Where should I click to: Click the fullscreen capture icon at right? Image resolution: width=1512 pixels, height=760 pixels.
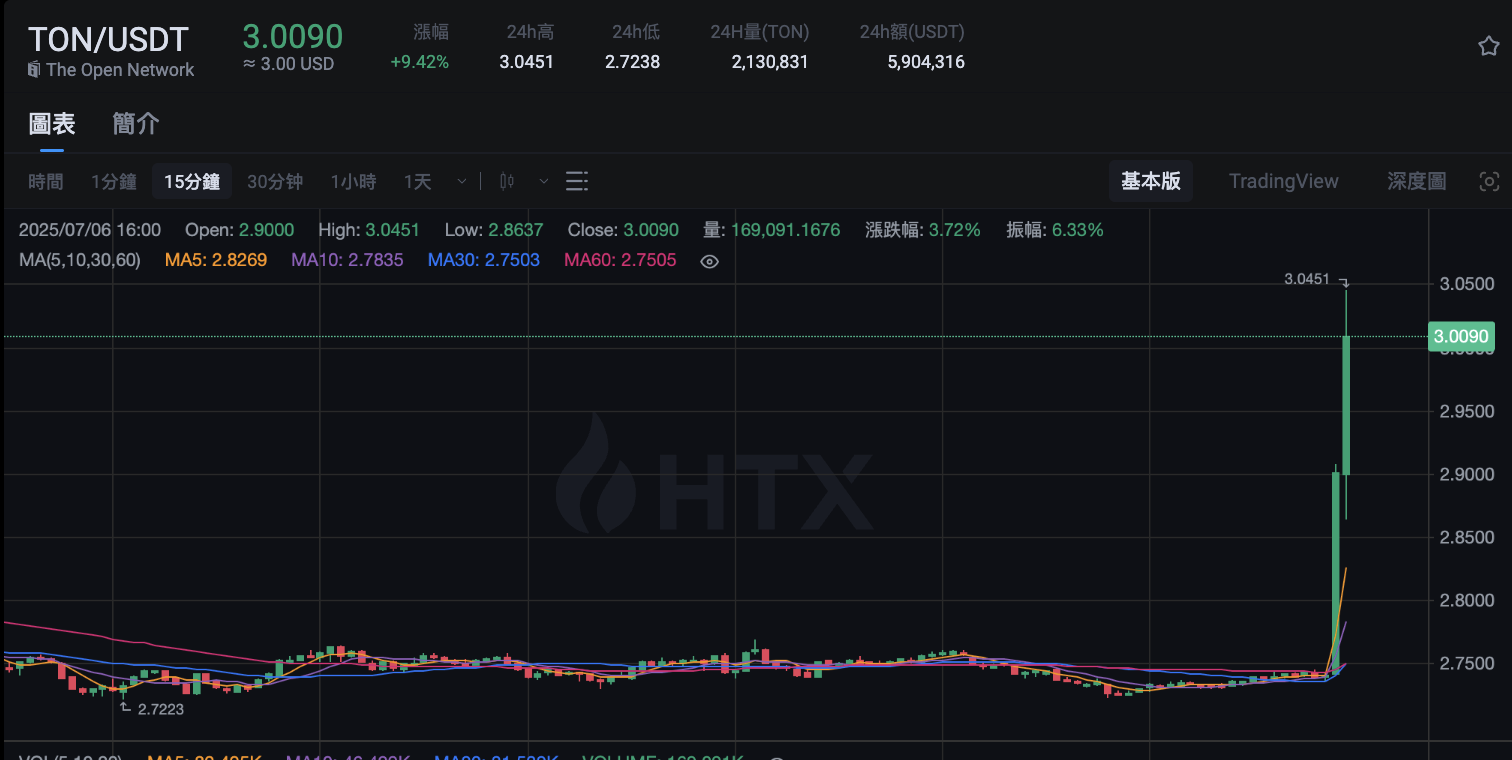click(x=1489, y=181)
